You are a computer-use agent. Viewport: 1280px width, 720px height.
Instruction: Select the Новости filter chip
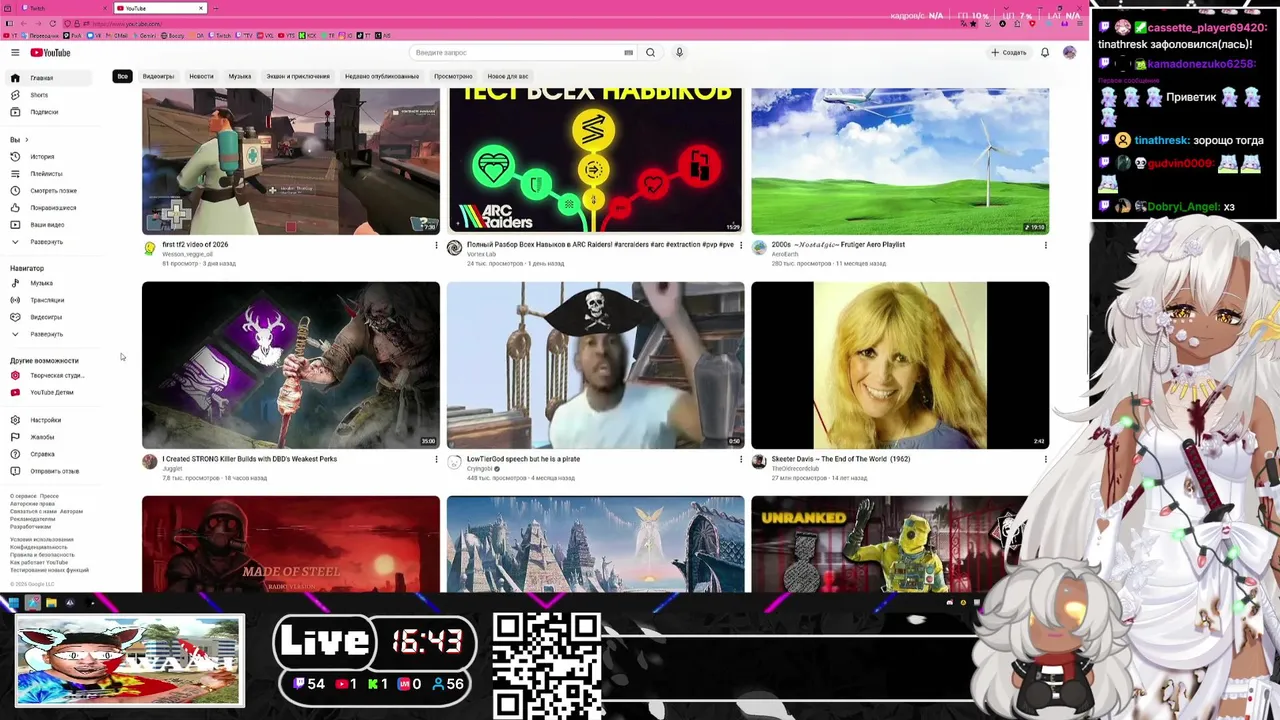tap(201, 76)
